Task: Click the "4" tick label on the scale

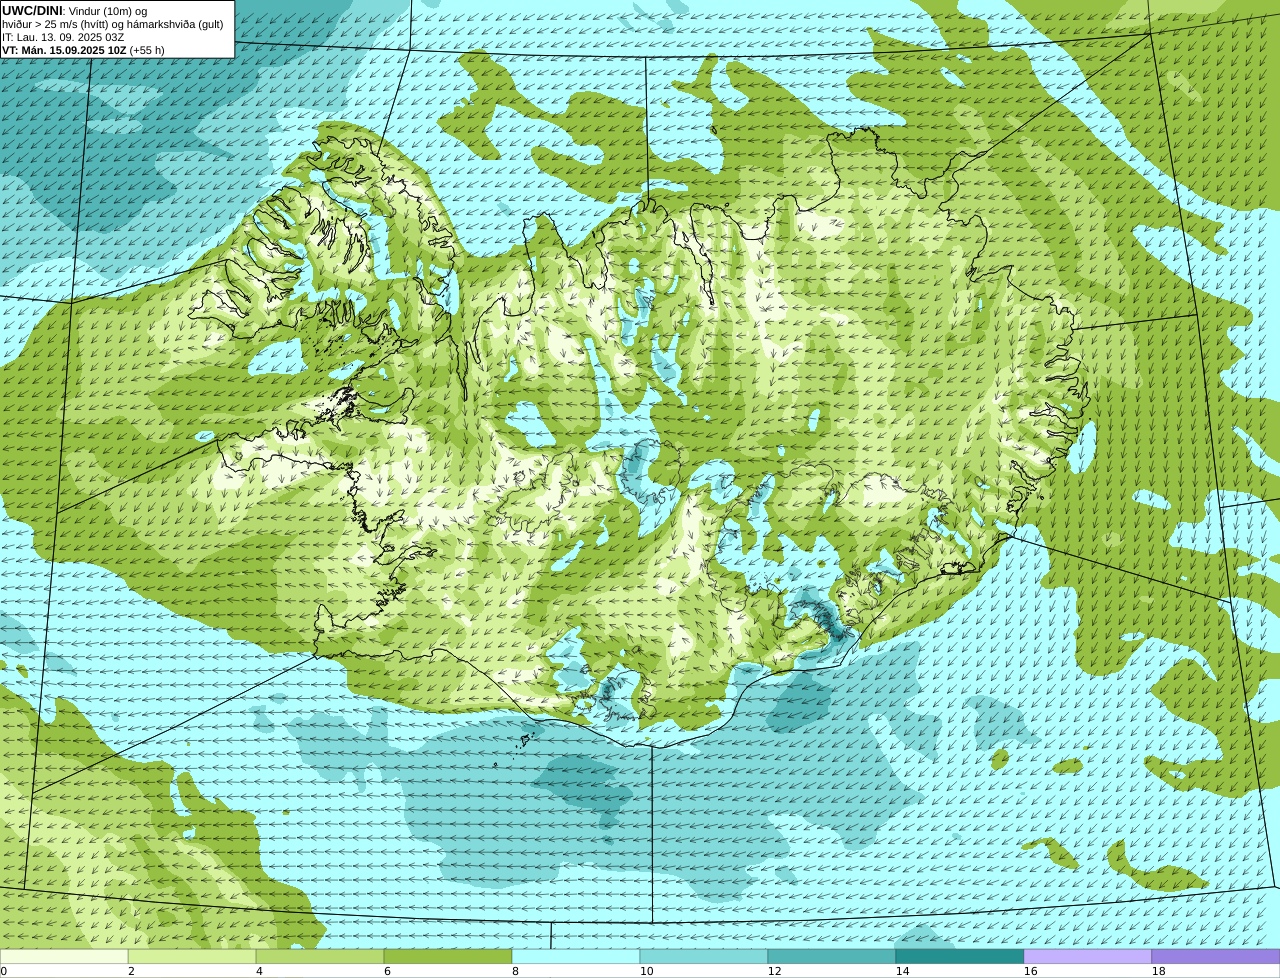Action: 259,971
